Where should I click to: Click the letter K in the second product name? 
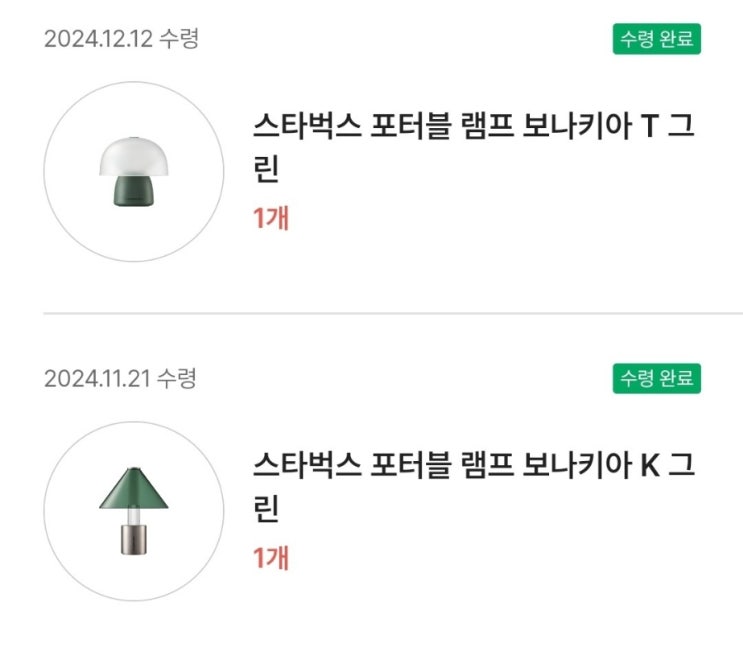point(650,465)
